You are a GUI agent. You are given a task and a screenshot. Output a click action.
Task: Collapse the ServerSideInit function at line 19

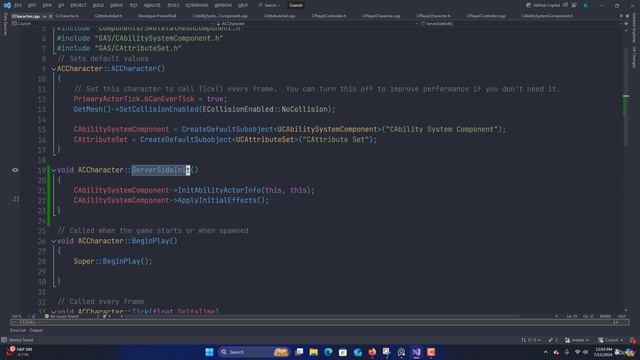[x=53, y=170]
